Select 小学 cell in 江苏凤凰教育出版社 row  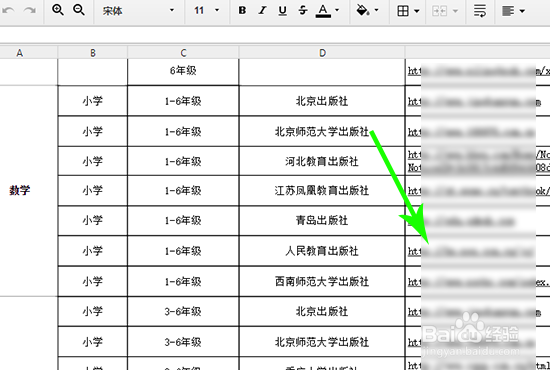pyautogui.click(x=93, y=191)
